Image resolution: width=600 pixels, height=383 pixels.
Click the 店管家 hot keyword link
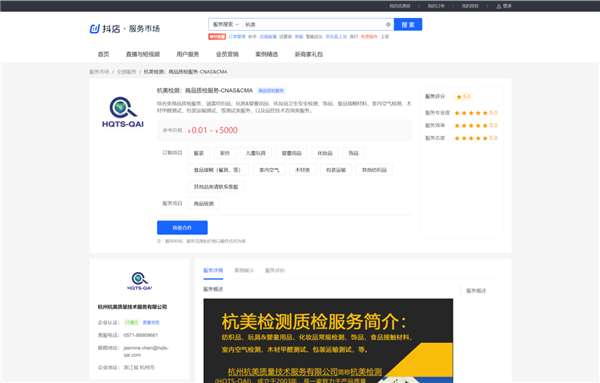[x=285, y=37]
